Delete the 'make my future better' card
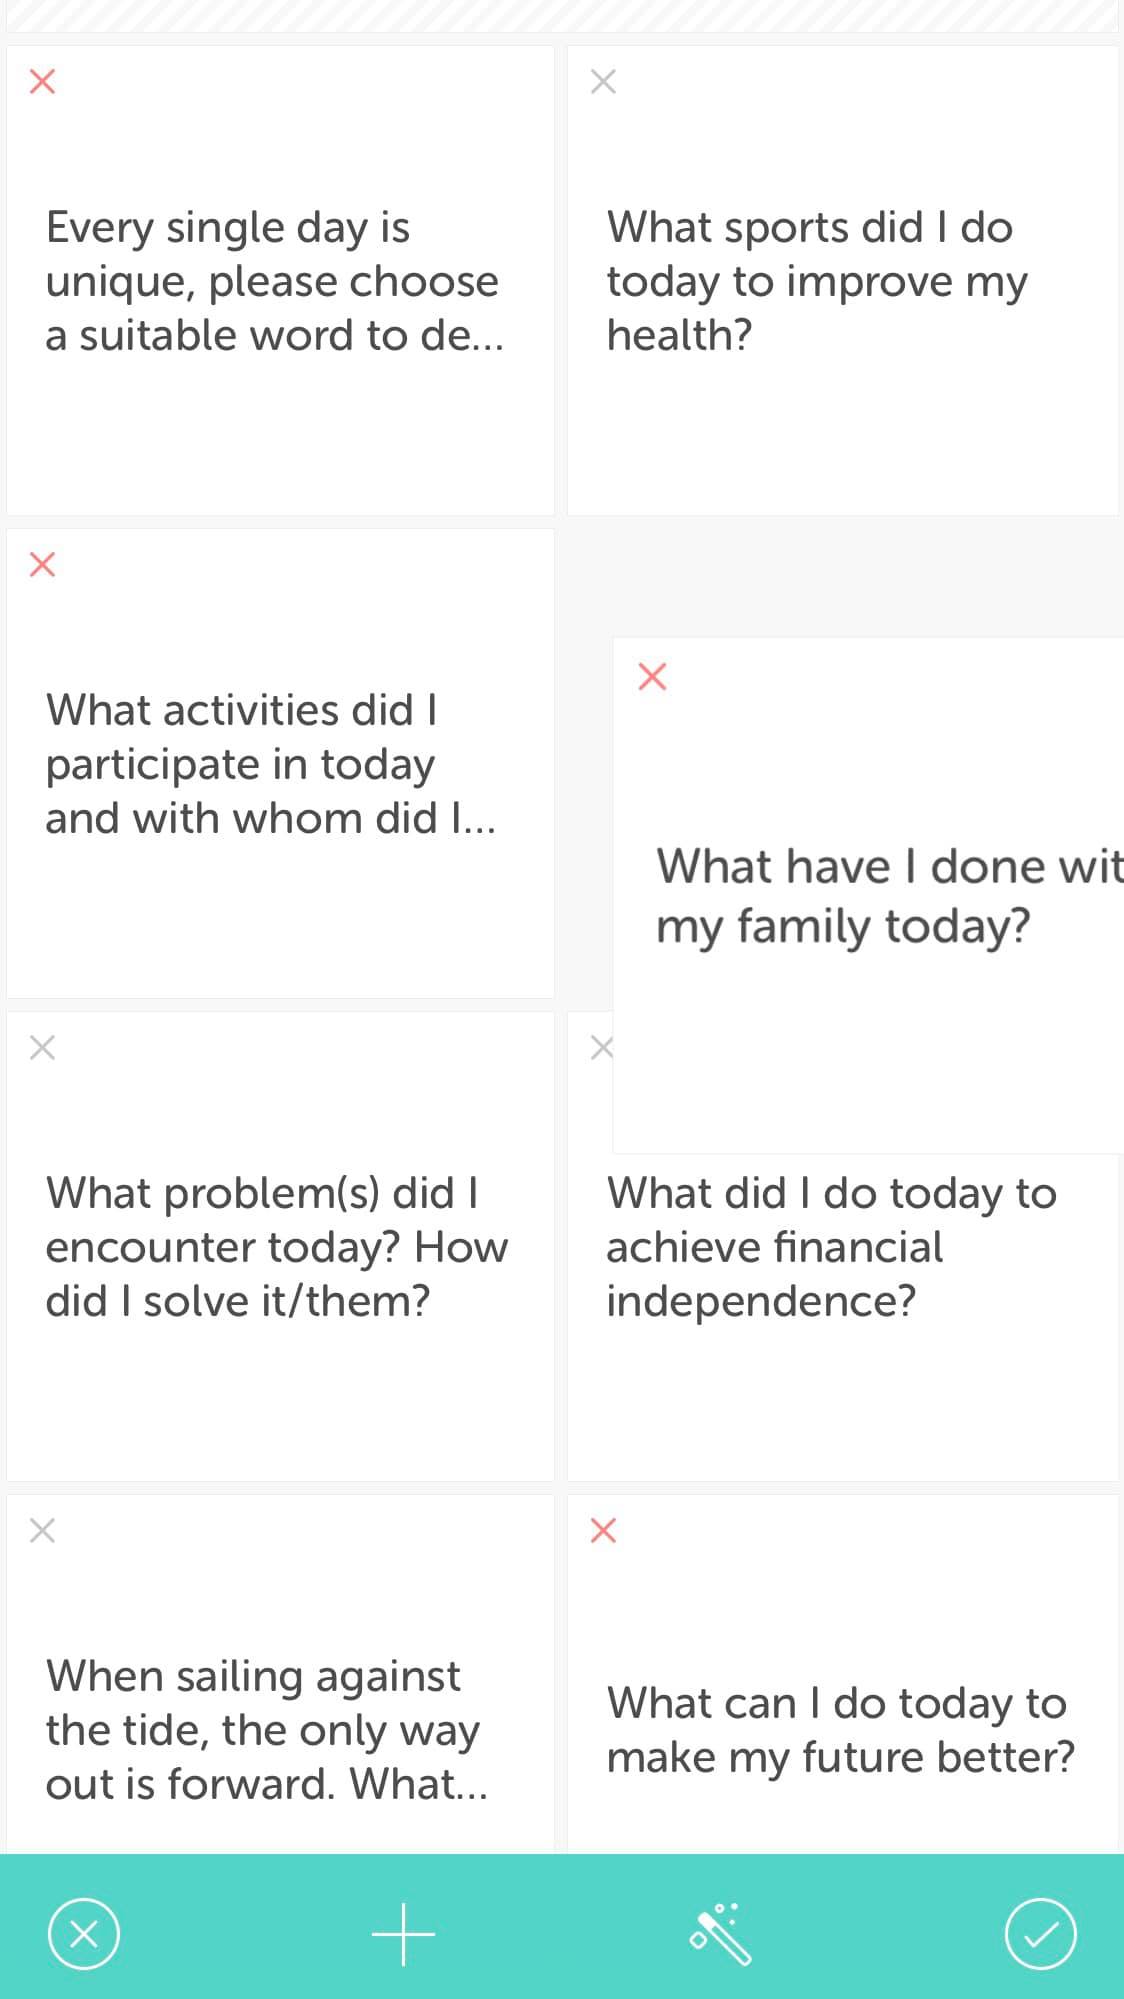This screenshot has height=1999, width=1124. tap(603, 1530)
